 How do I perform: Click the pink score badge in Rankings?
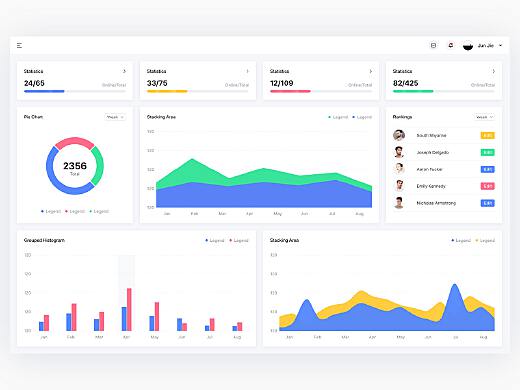click(488, 186)
